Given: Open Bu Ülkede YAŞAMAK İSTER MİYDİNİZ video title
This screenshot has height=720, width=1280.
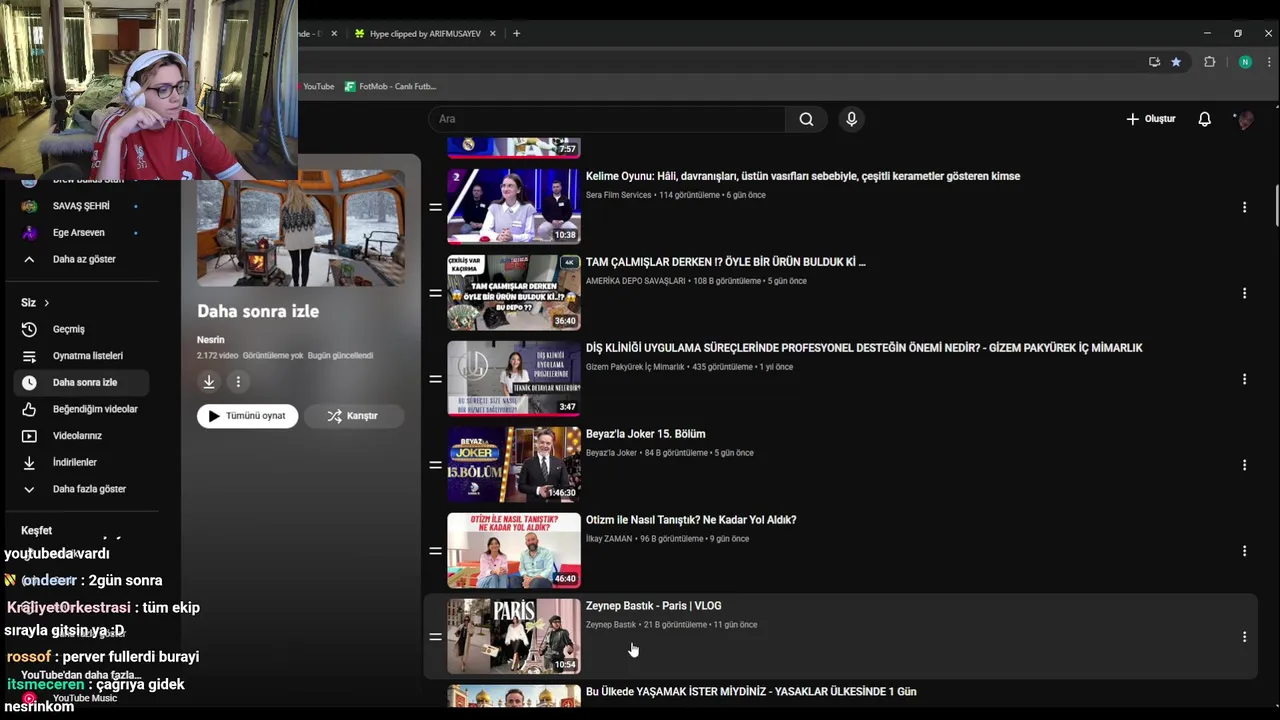Looking at the screenshot, I should (751, 692).
